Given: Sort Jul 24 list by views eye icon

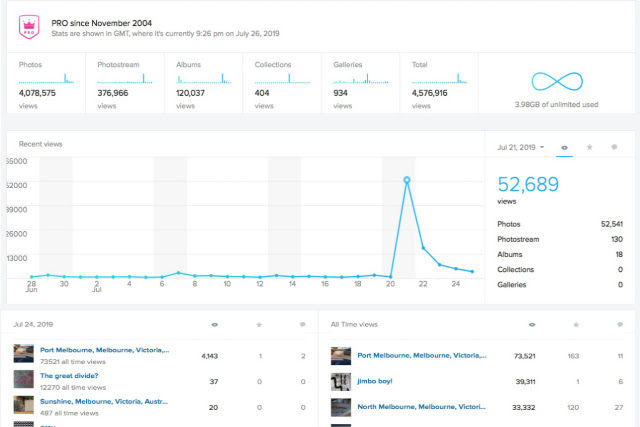Looking at the screenshot, I should pyautogui.click(x=215, y=325).
